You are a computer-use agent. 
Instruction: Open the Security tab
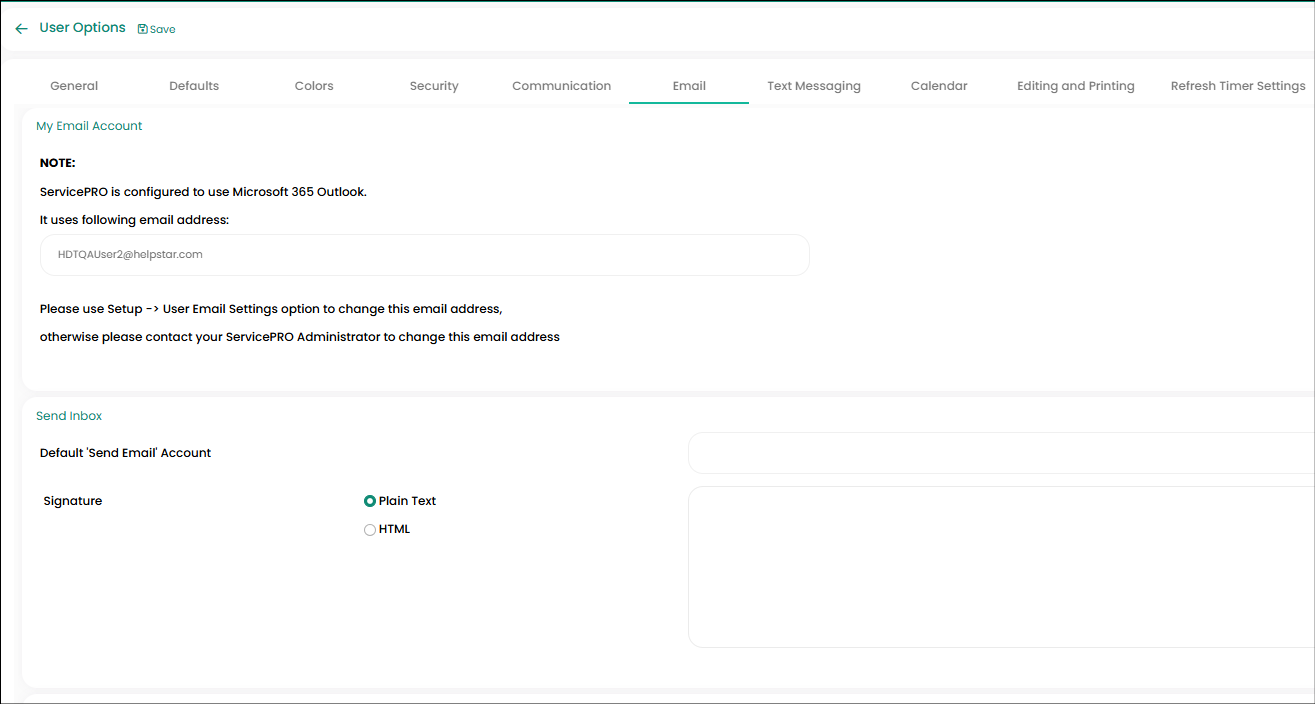click(434, 86)
